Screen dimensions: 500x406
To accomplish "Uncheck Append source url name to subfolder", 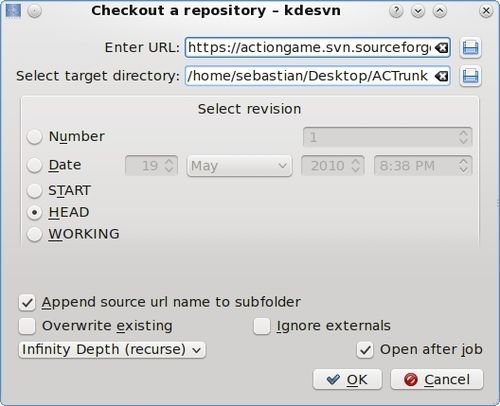I will (27, 303).
